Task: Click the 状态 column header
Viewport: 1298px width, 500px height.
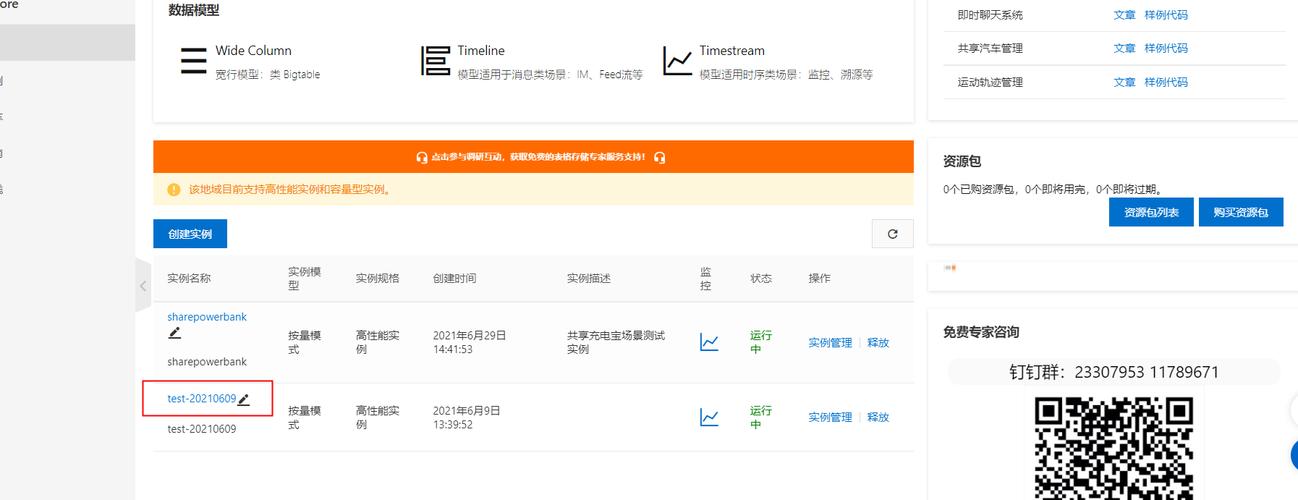Action: point(761,278)
